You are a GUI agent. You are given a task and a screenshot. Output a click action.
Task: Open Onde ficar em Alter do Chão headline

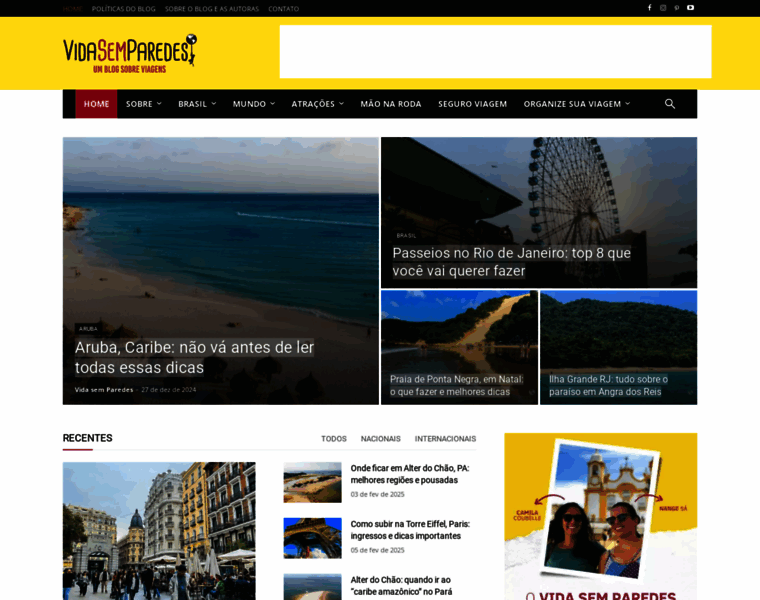[410, 474]
